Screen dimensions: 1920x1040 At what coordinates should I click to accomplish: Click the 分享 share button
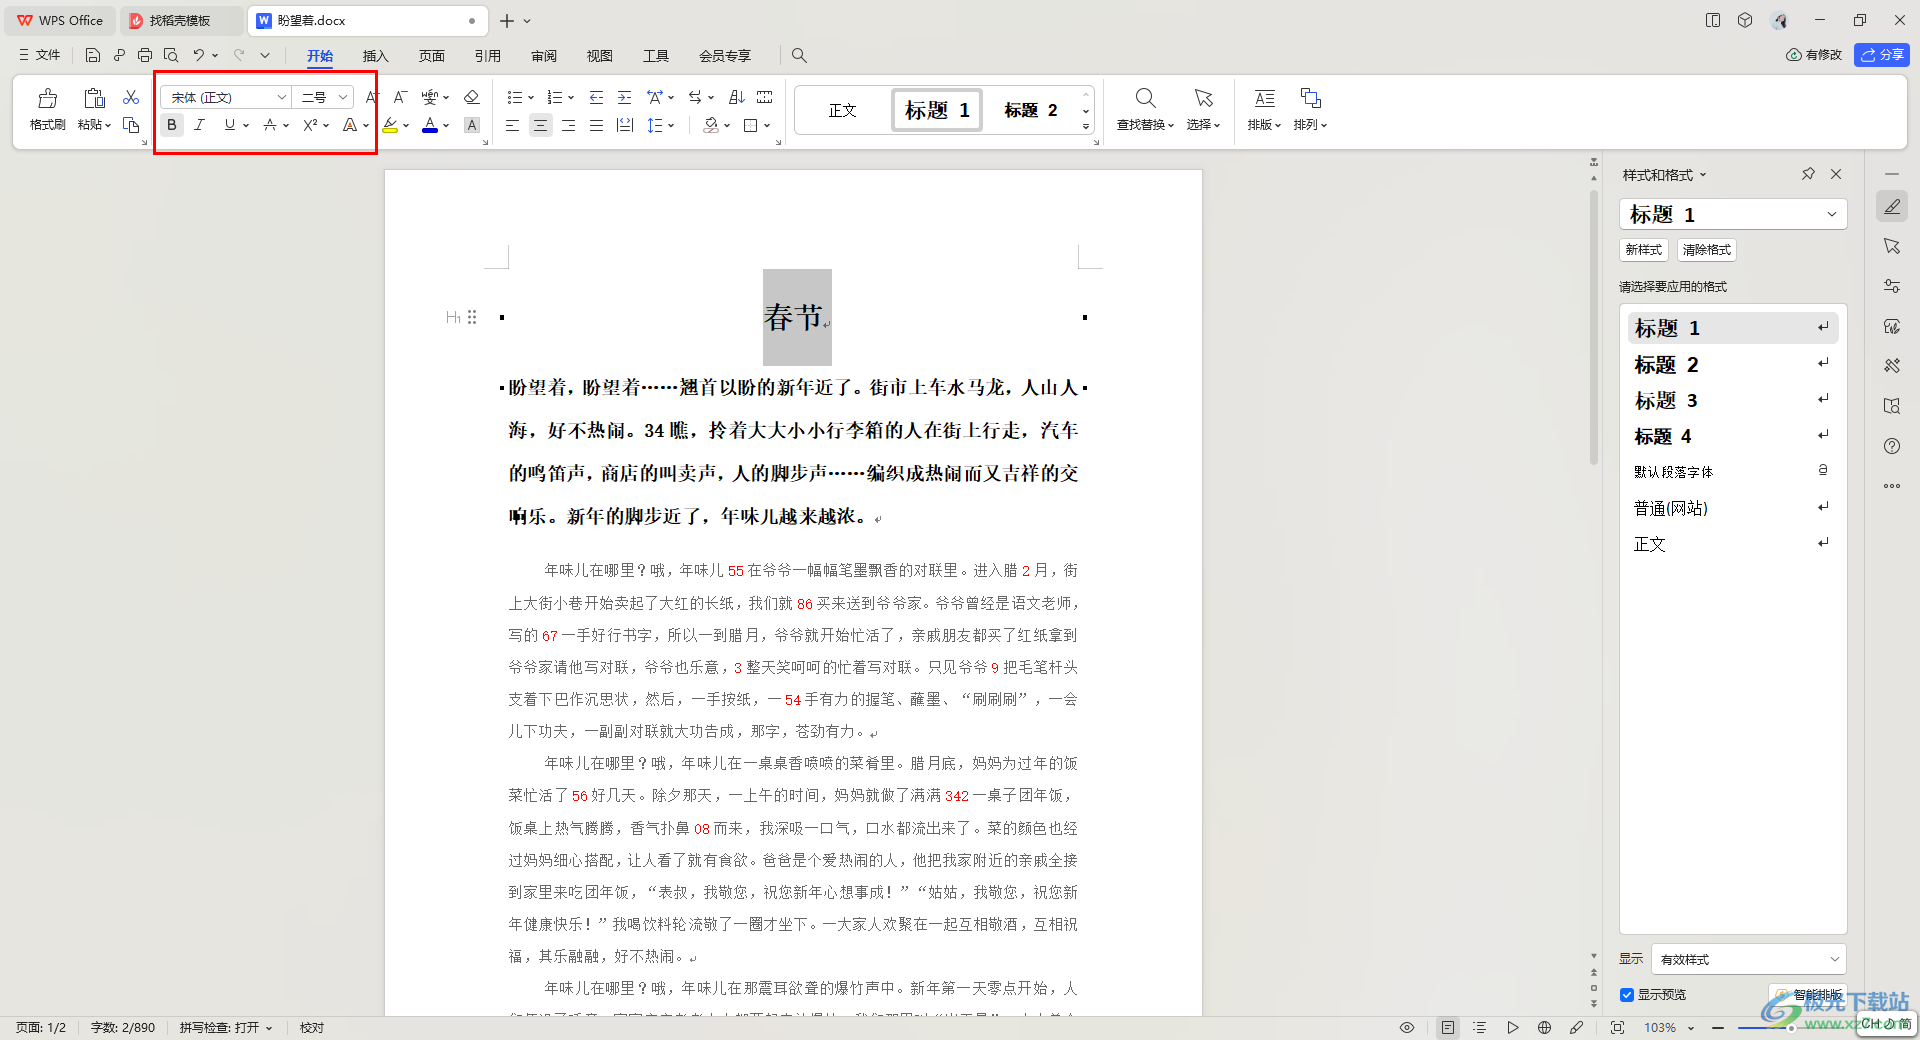tap(1881, 55)
